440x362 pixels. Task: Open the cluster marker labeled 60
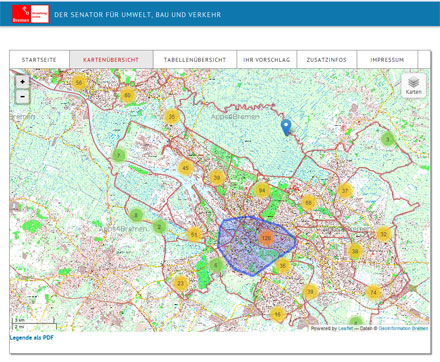coord(127,95)
